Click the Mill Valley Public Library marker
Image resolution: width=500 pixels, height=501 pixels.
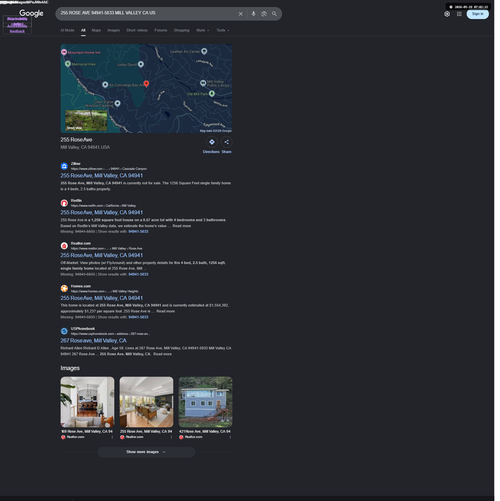click(x=203, y=83)
